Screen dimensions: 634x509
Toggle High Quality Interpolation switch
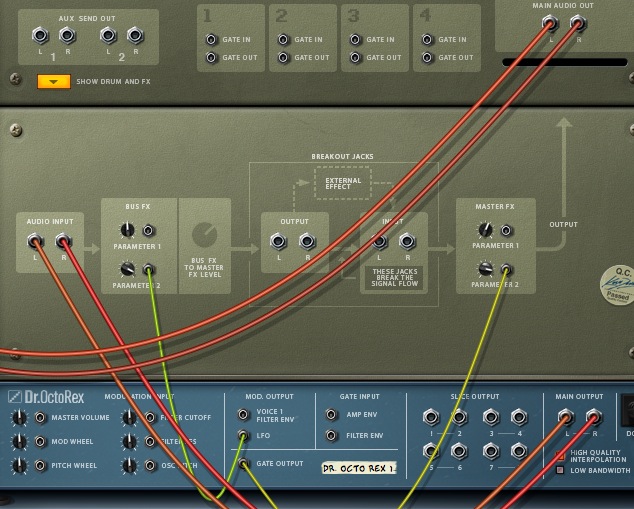pos(560,456)
